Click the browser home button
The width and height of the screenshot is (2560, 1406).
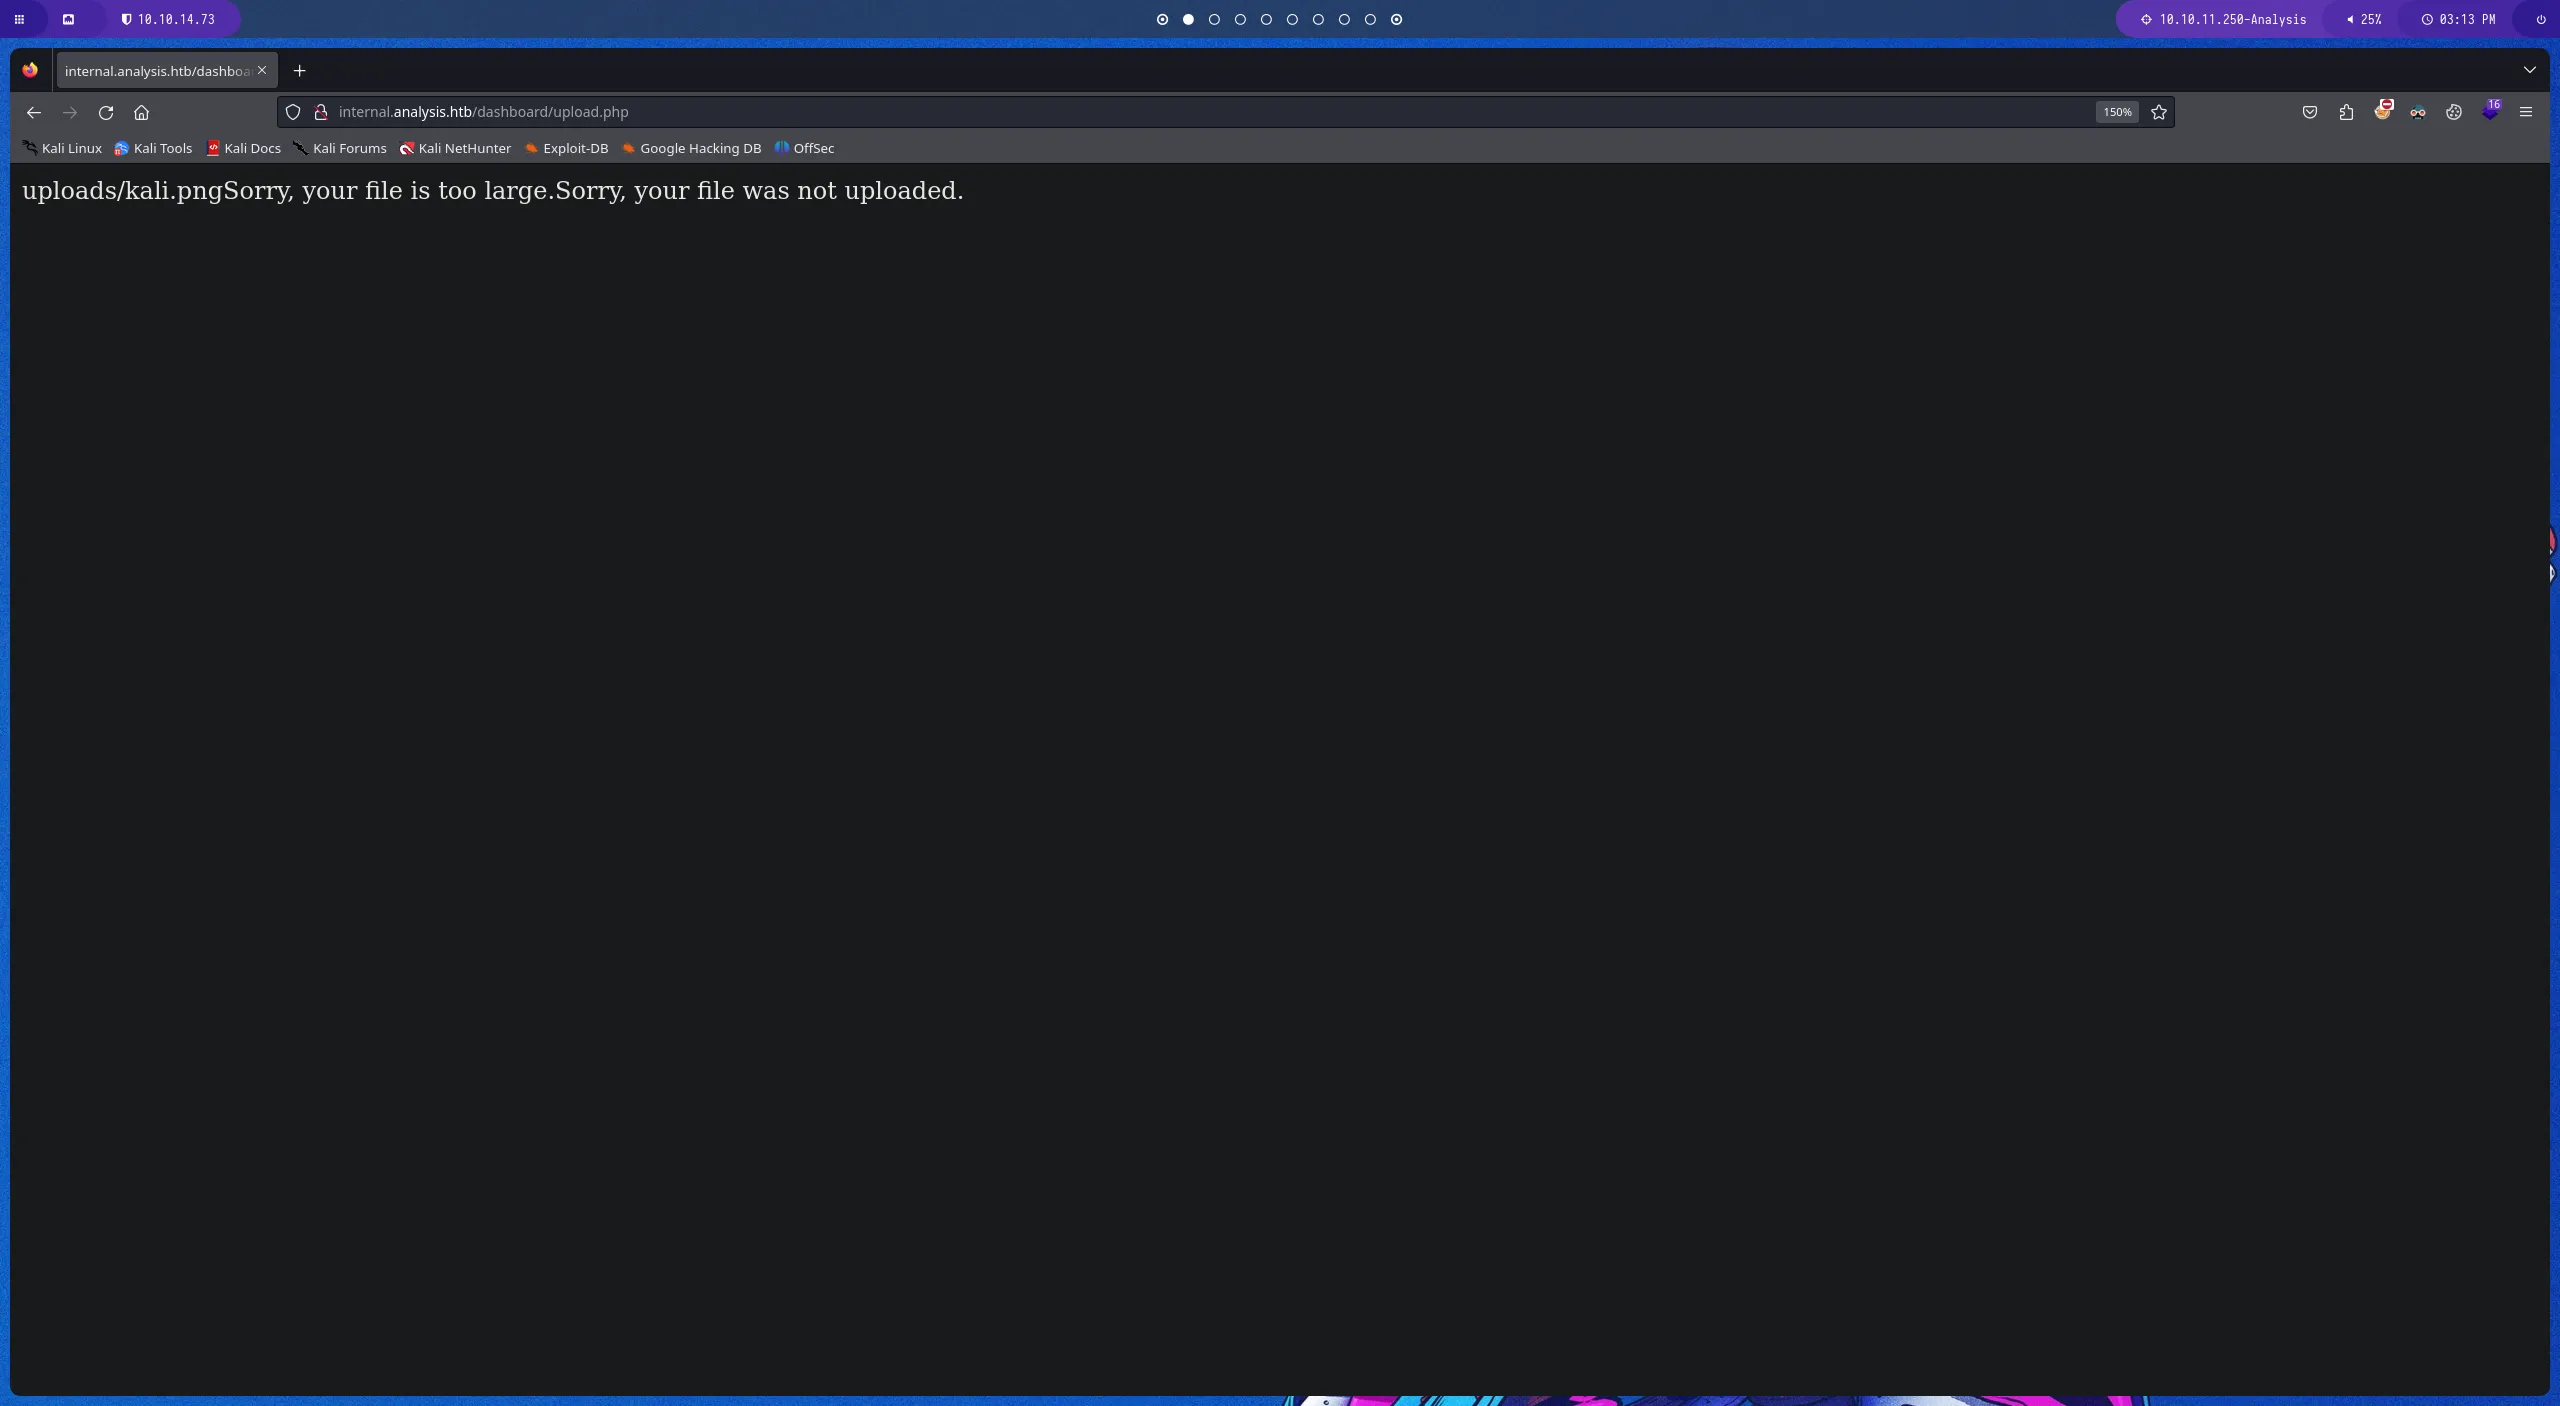142,112
